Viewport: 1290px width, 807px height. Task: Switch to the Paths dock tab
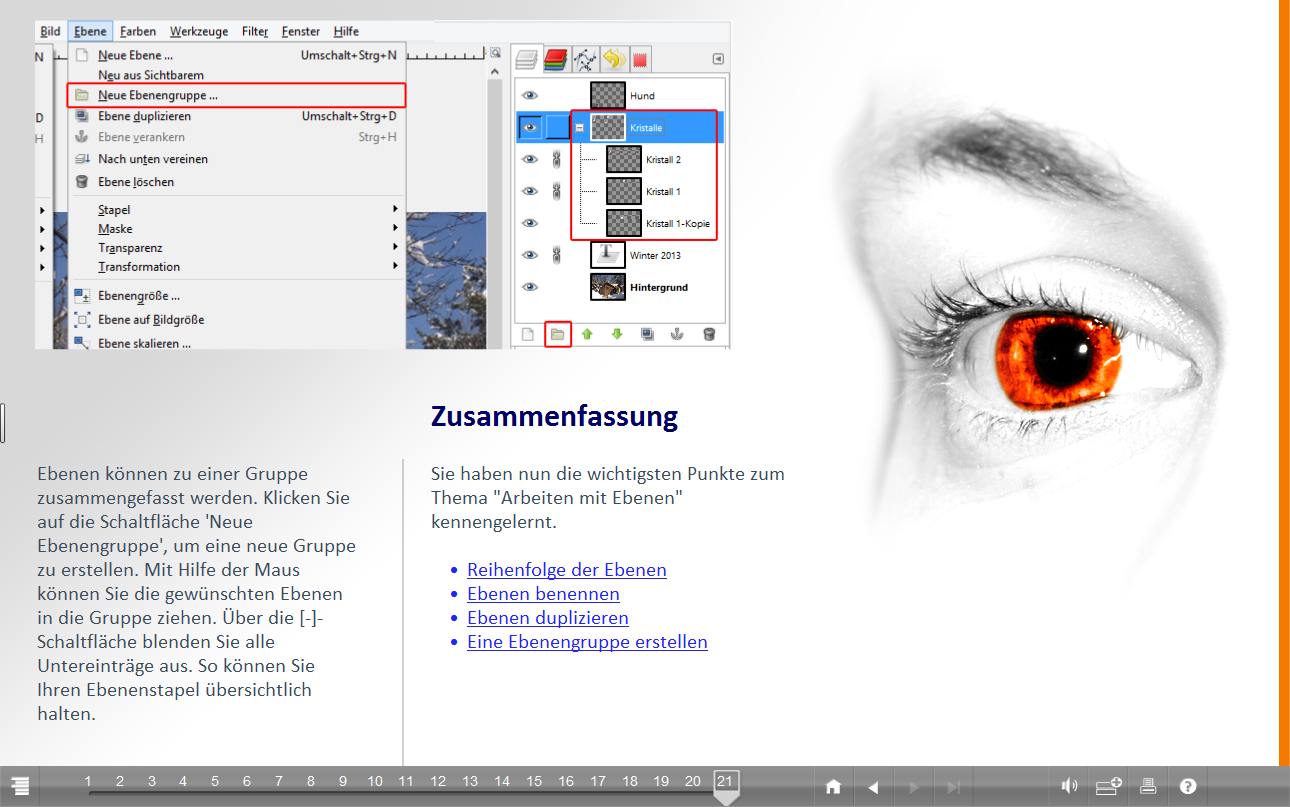pyautogui.click(x=585, y=60)
